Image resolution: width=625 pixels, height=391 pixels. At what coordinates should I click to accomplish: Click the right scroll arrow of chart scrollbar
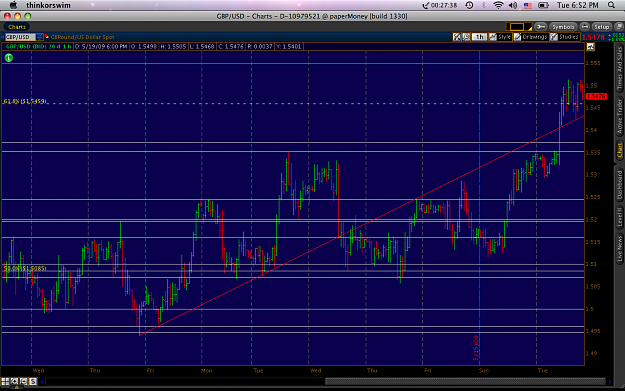[x=609, y=382]
